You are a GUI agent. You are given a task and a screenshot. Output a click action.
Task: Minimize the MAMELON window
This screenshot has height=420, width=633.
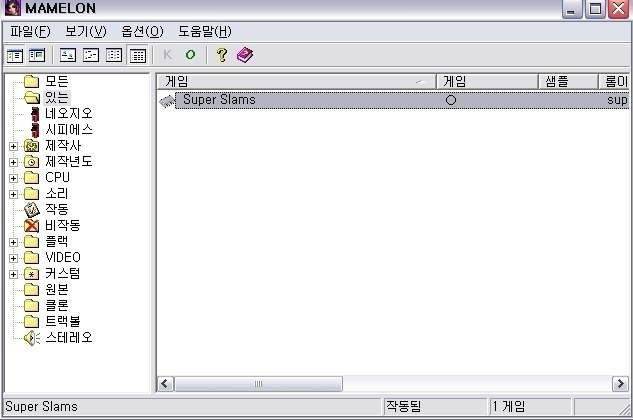[571, 8]
